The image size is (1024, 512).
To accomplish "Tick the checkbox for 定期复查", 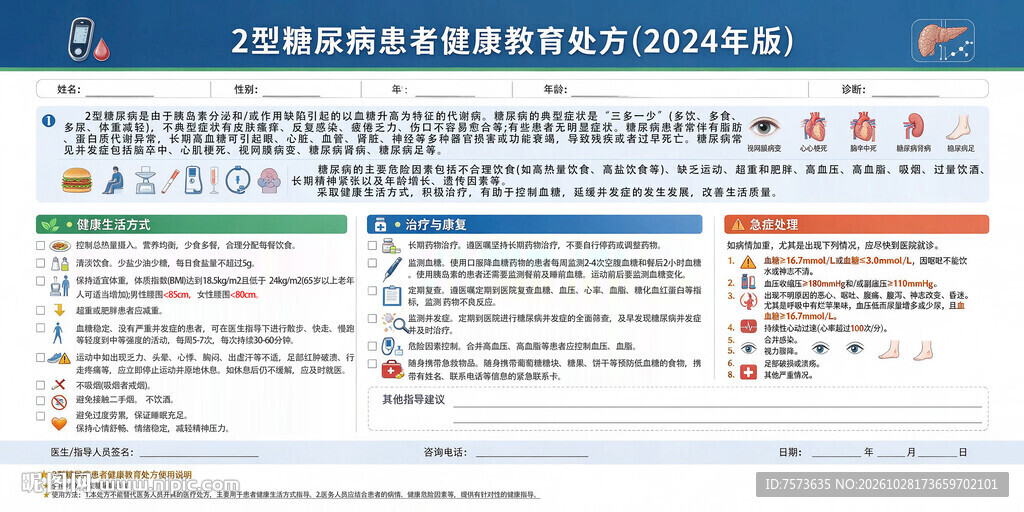I will click(372, 289).
